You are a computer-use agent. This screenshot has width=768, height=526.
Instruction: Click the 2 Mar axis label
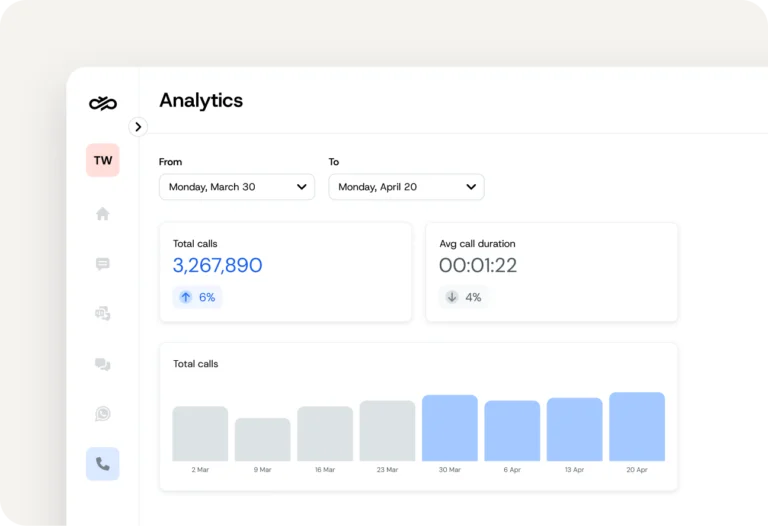pyautogui.click(x=200, y=470)
